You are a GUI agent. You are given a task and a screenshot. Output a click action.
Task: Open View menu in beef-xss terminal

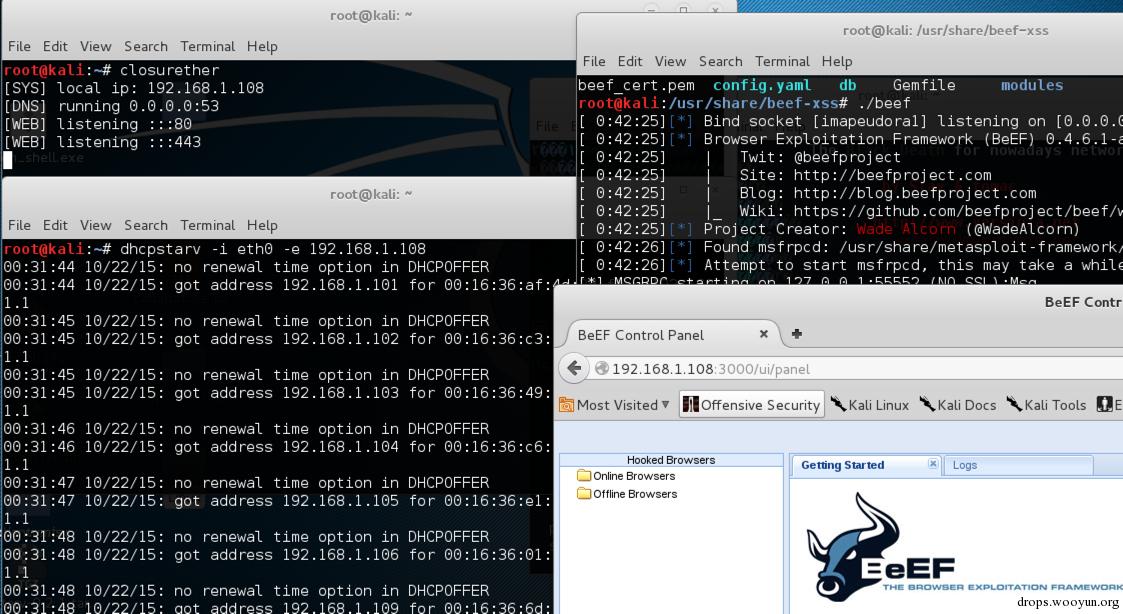coord(670,62)
